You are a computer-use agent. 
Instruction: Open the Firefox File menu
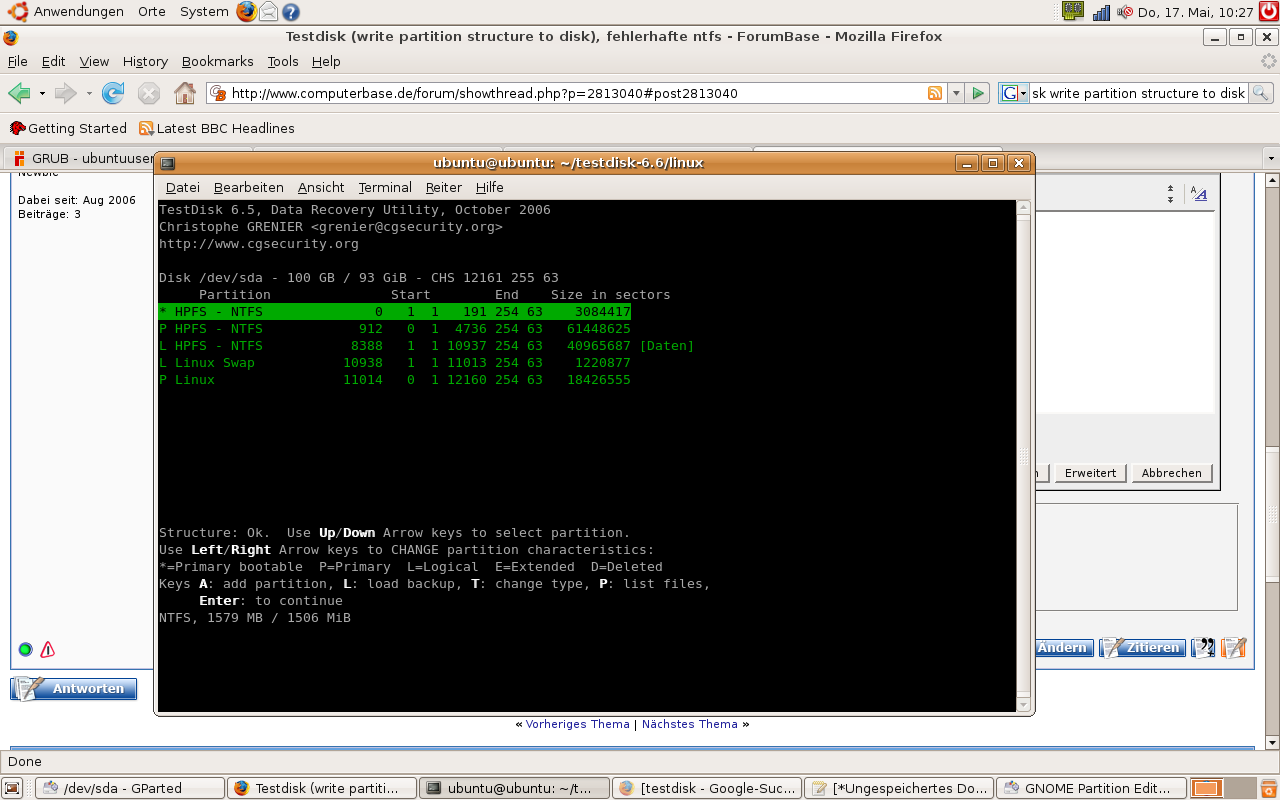(x=17, y=61)
